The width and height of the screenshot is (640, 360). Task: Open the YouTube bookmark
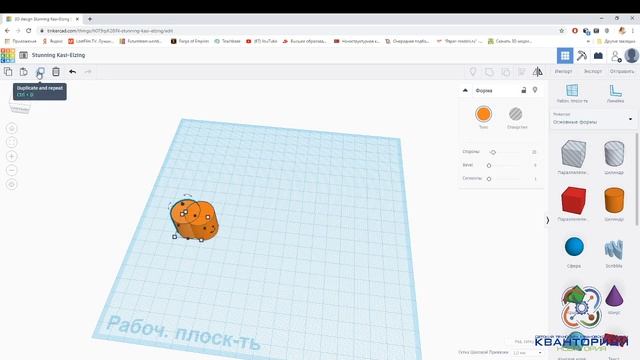(262, 41)
